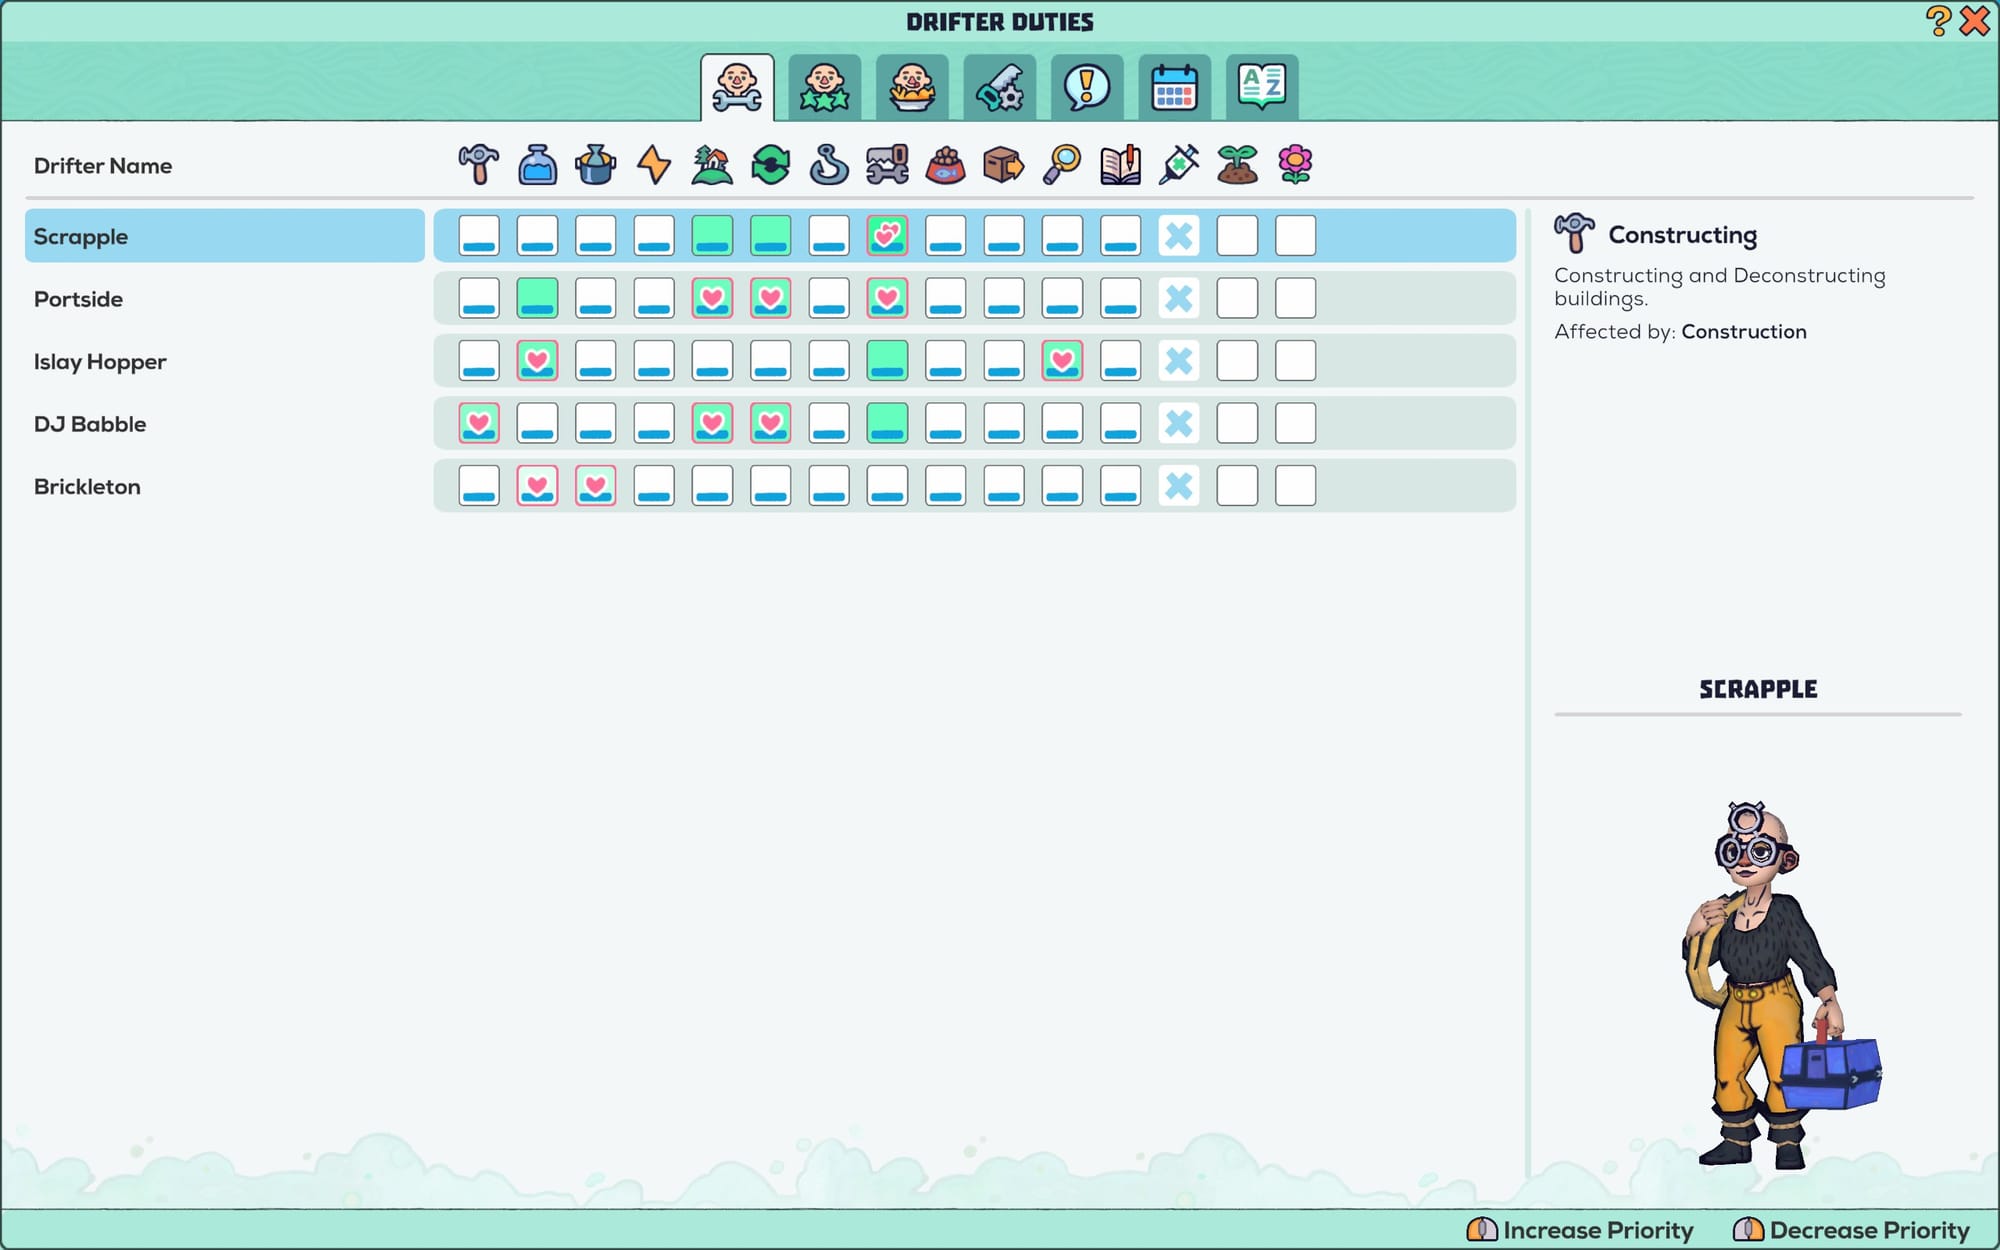Click the pet food bowl duty icon
The image size is (2000, 1250).
pos(945,165)
